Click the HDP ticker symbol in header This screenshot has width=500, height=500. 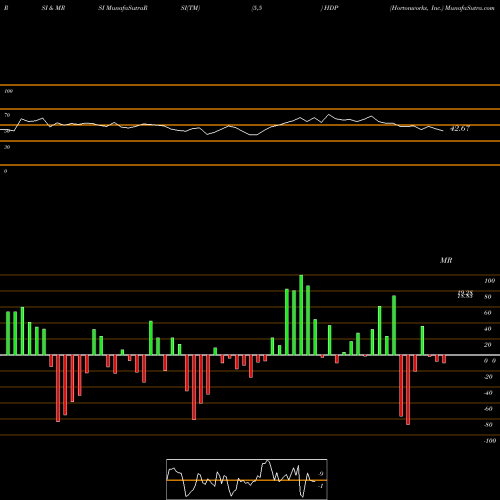(x=330, y=8)
